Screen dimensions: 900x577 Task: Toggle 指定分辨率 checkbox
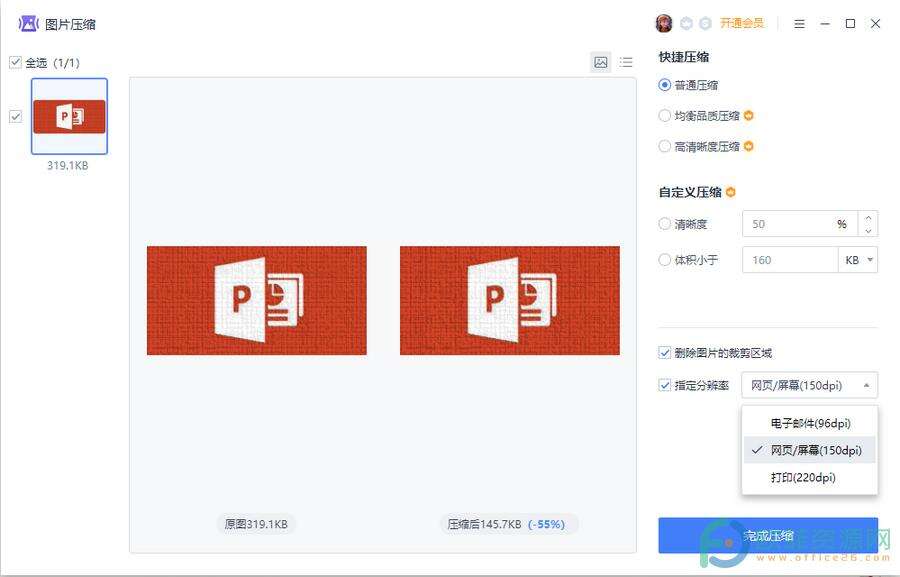[665, 385]
